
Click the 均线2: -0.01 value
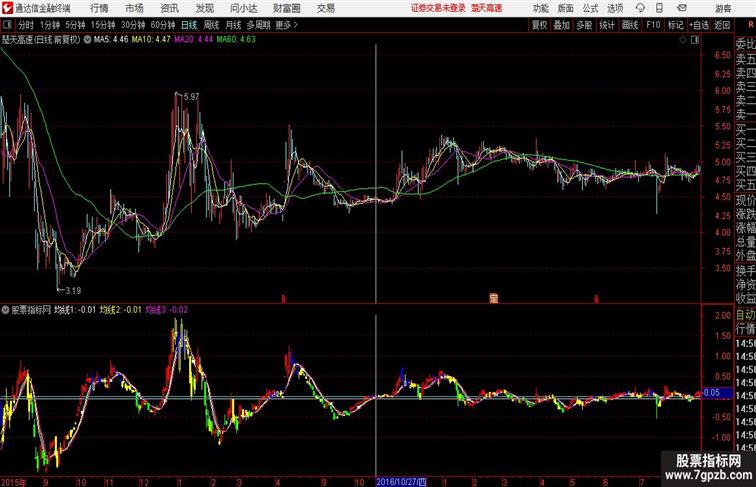[x=121, y=310]
